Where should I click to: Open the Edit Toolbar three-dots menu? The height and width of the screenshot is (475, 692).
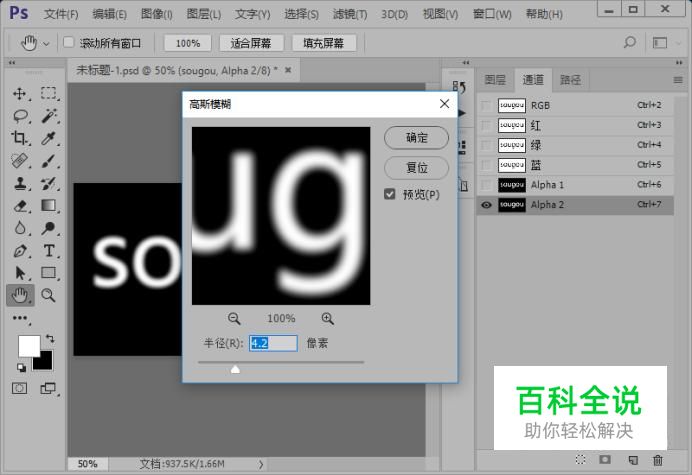pos(20,318)
